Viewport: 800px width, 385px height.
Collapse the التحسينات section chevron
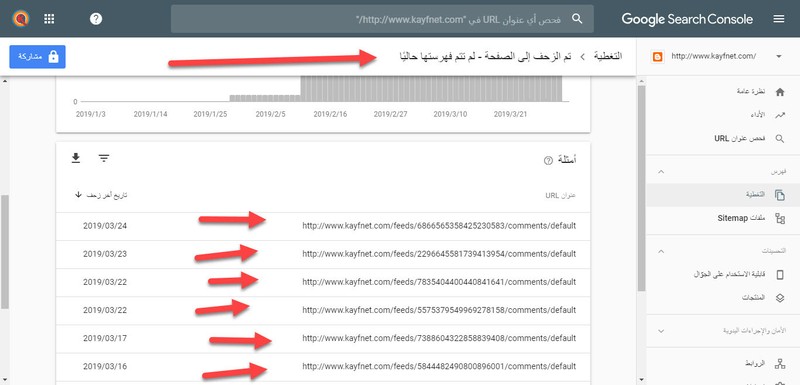(x=661, y=251)
